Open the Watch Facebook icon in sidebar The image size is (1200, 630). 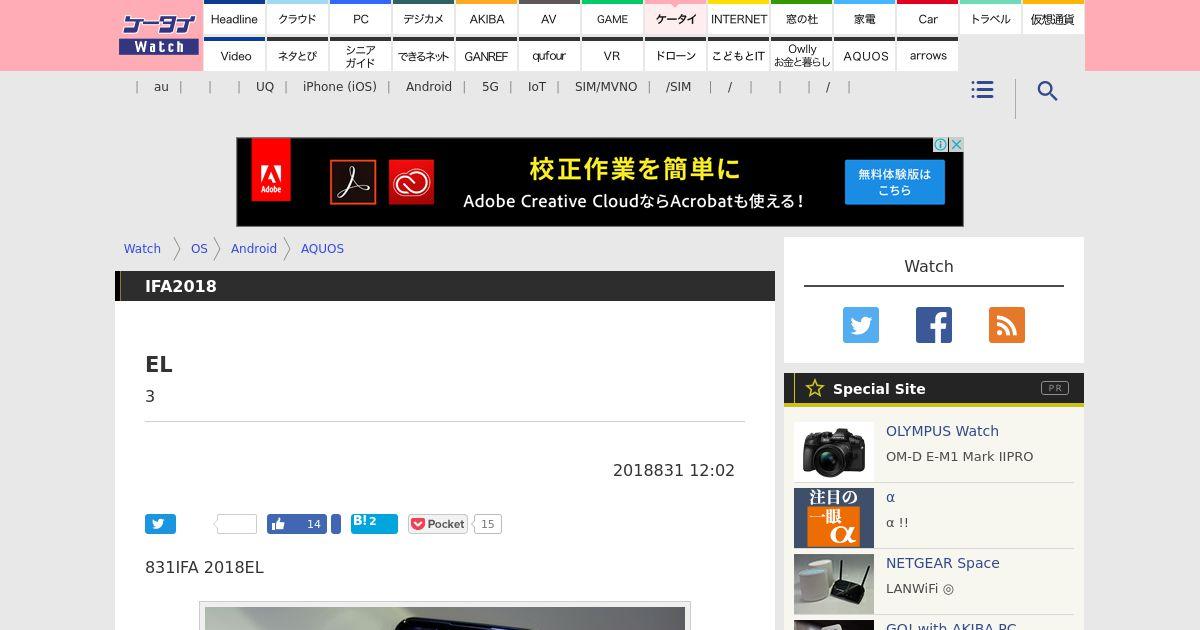point(934,325)
